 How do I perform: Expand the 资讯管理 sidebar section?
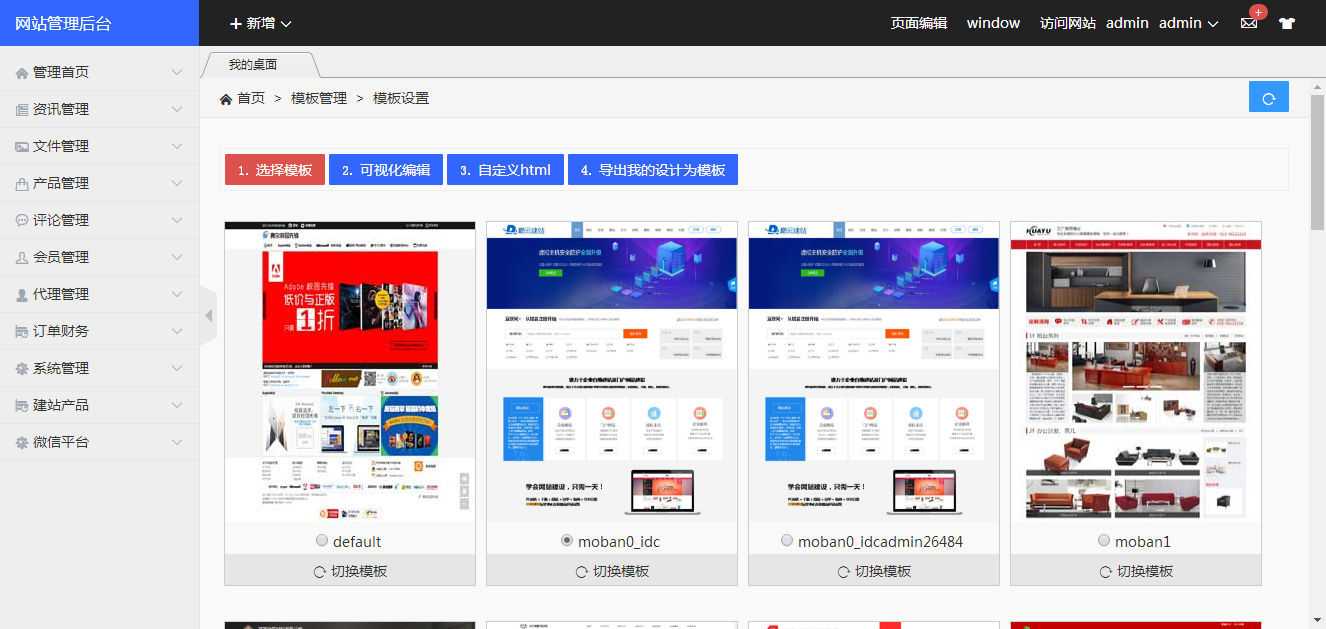pyautogui.click(x=99, y=109)
